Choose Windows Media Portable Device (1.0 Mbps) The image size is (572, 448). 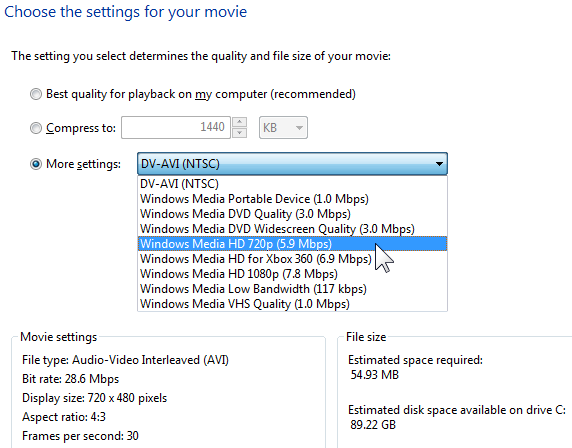292,199
